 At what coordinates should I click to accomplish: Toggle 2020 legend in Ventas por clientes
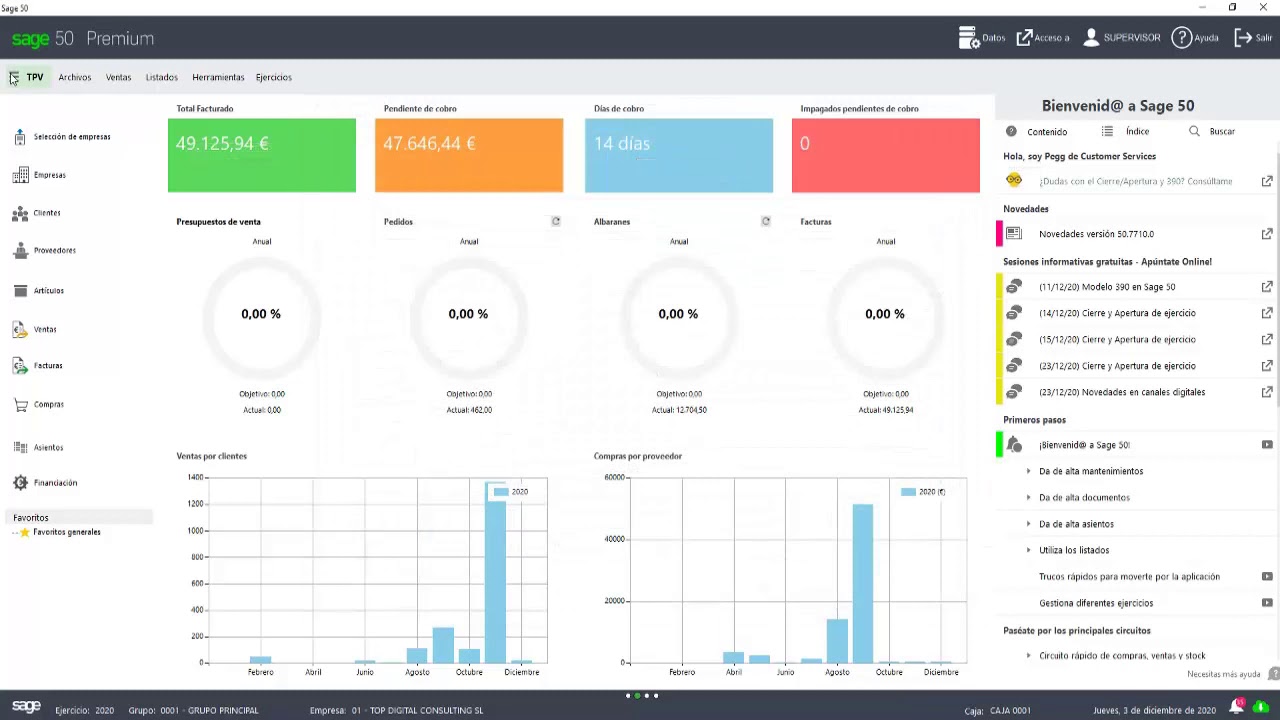tap(511, 492)
